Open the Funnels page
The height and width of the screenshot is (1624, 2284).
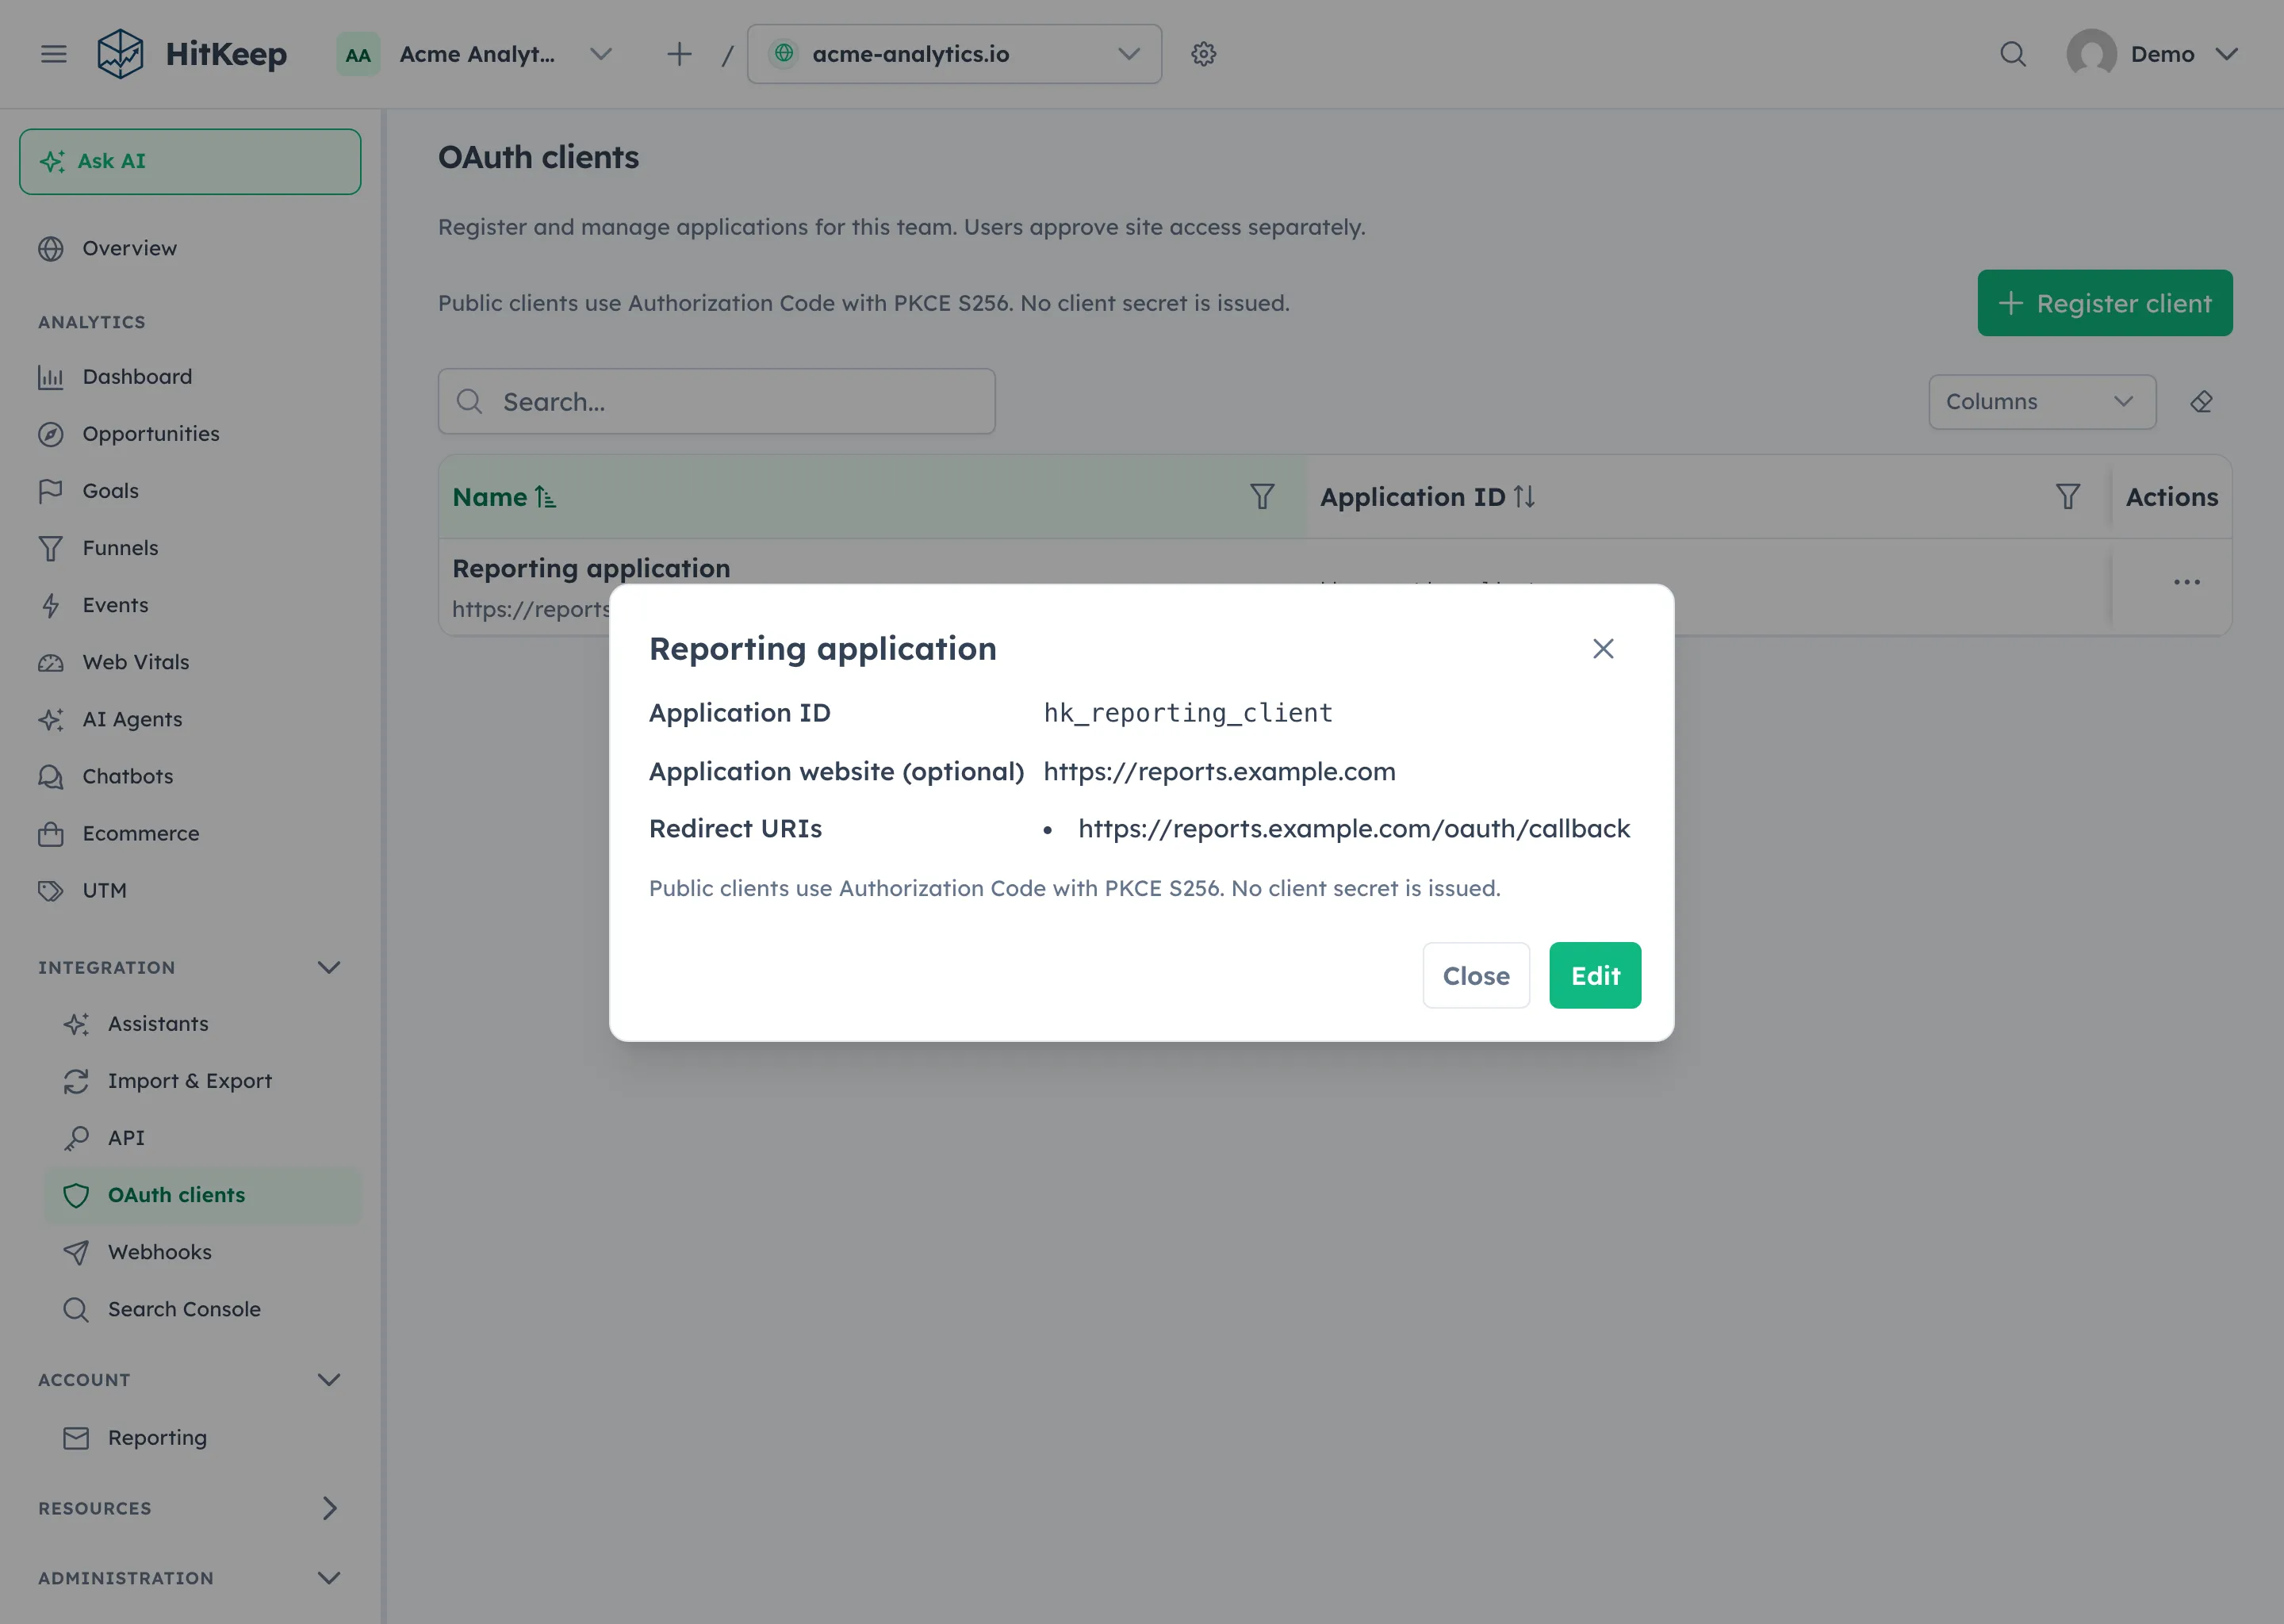click(x=190, y=548)
